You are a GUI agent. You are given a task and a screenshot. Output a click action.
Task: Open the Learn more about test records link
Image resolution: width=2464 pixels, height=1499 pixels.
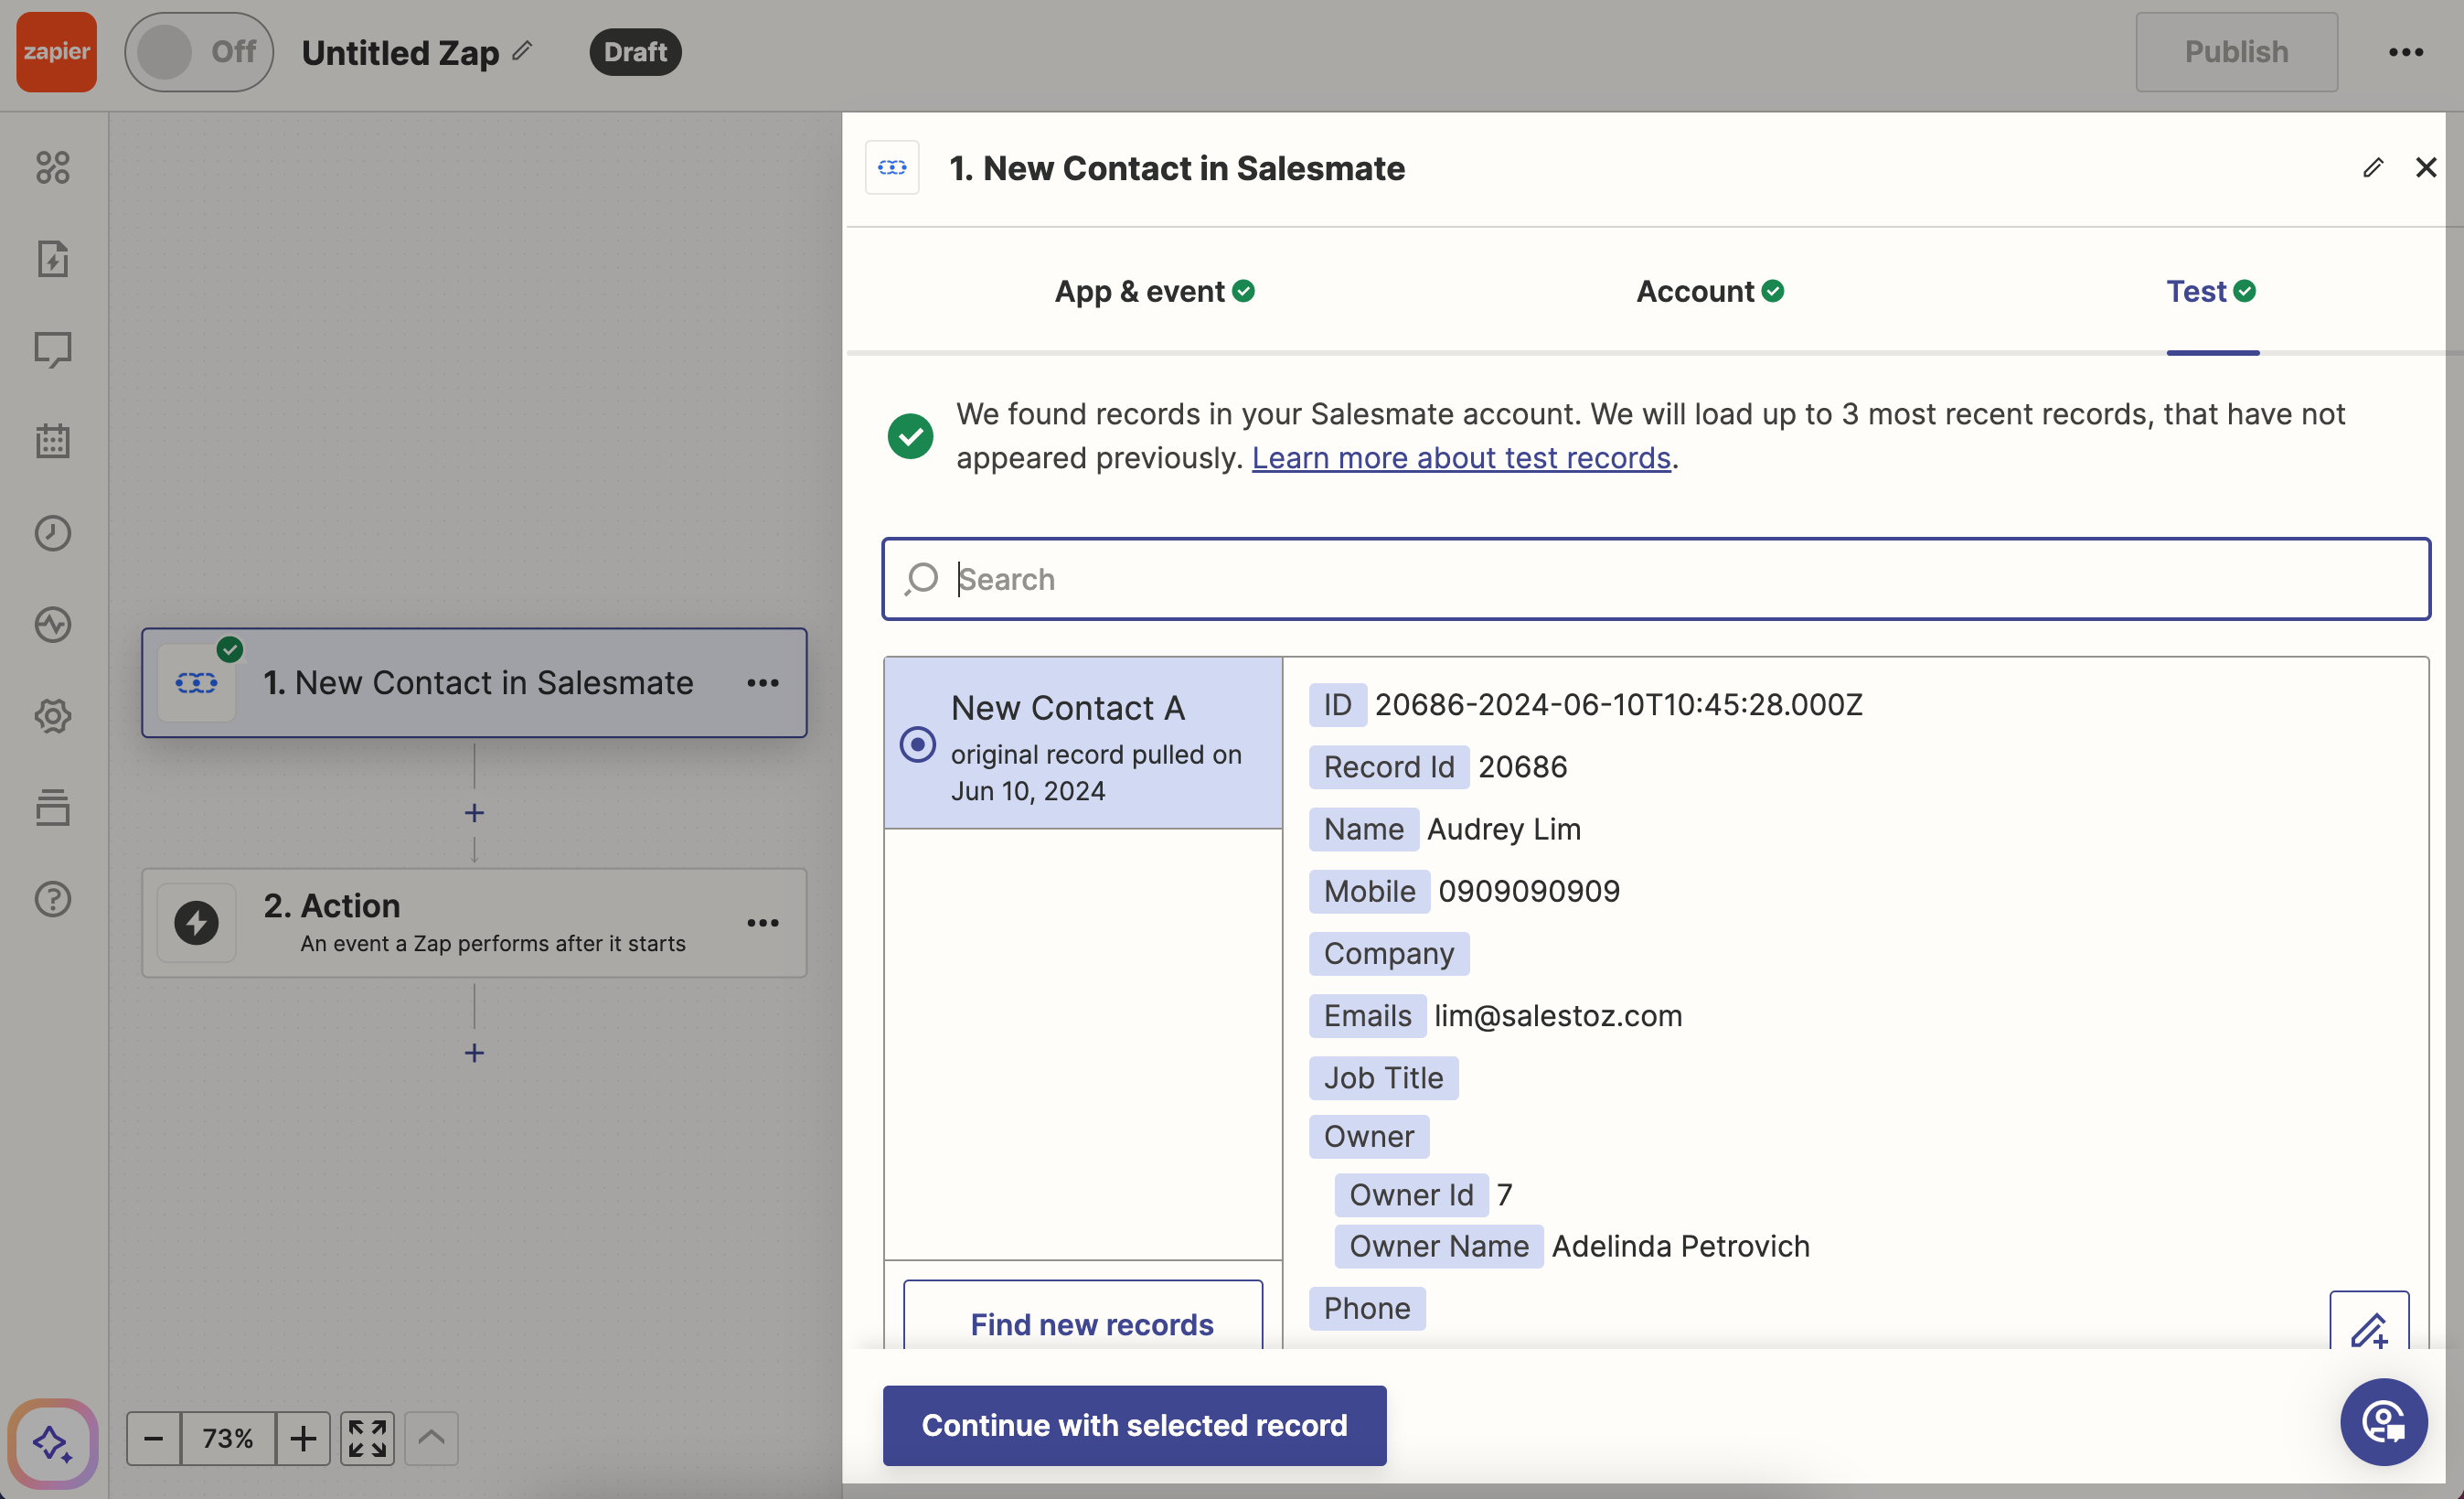click(x=1461, y=458)
